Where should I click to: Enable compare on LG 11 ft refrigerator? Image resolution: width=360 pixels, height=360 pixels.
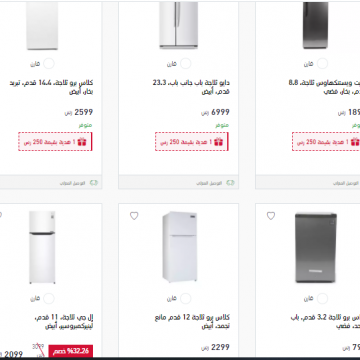point(49,298)
